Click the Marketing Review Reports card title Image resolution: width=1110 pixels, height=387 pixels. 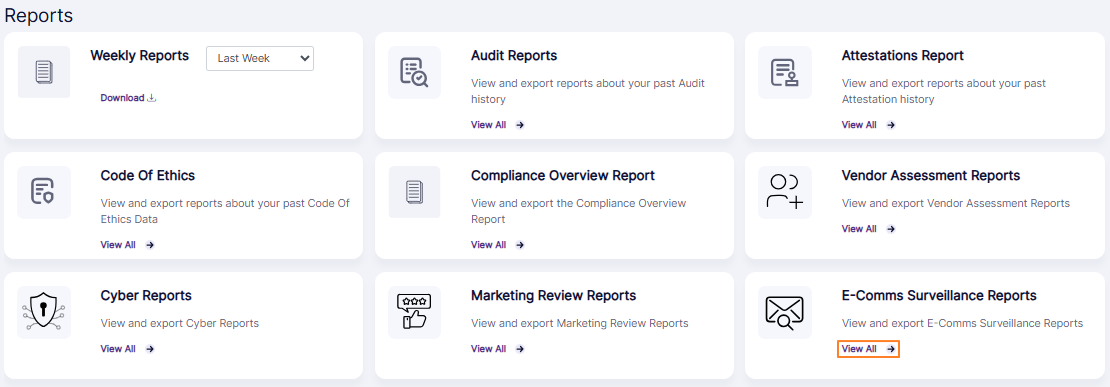(554, 296)
